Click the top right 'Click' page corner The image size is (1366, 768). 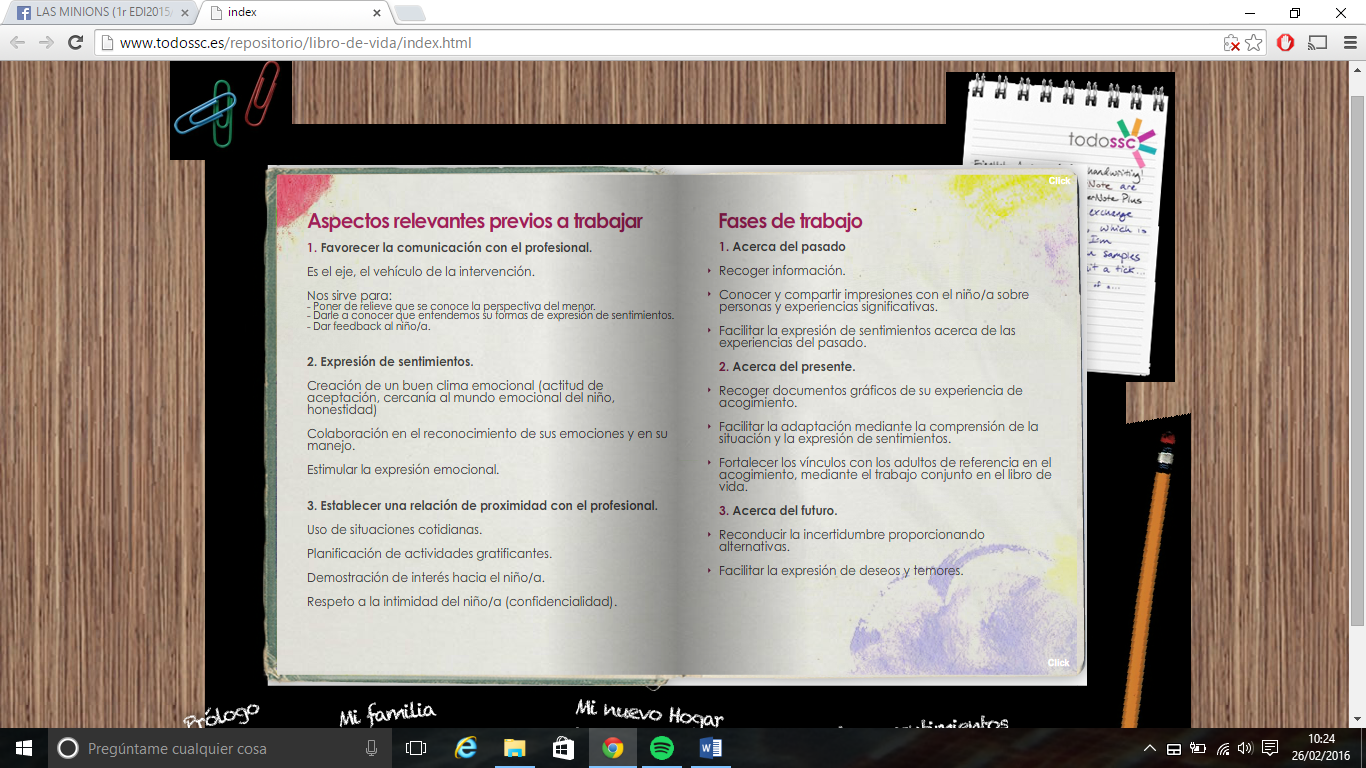1059,181
